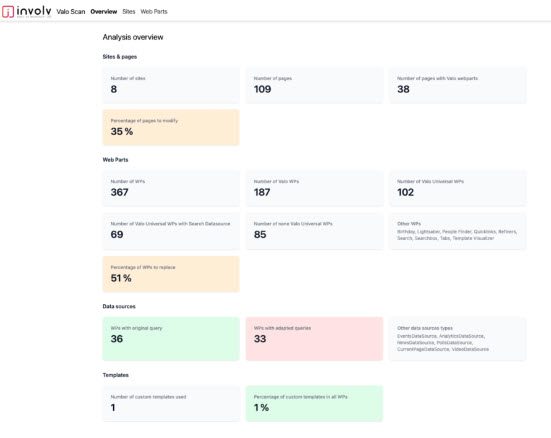Click the value 367

[119, 192]
